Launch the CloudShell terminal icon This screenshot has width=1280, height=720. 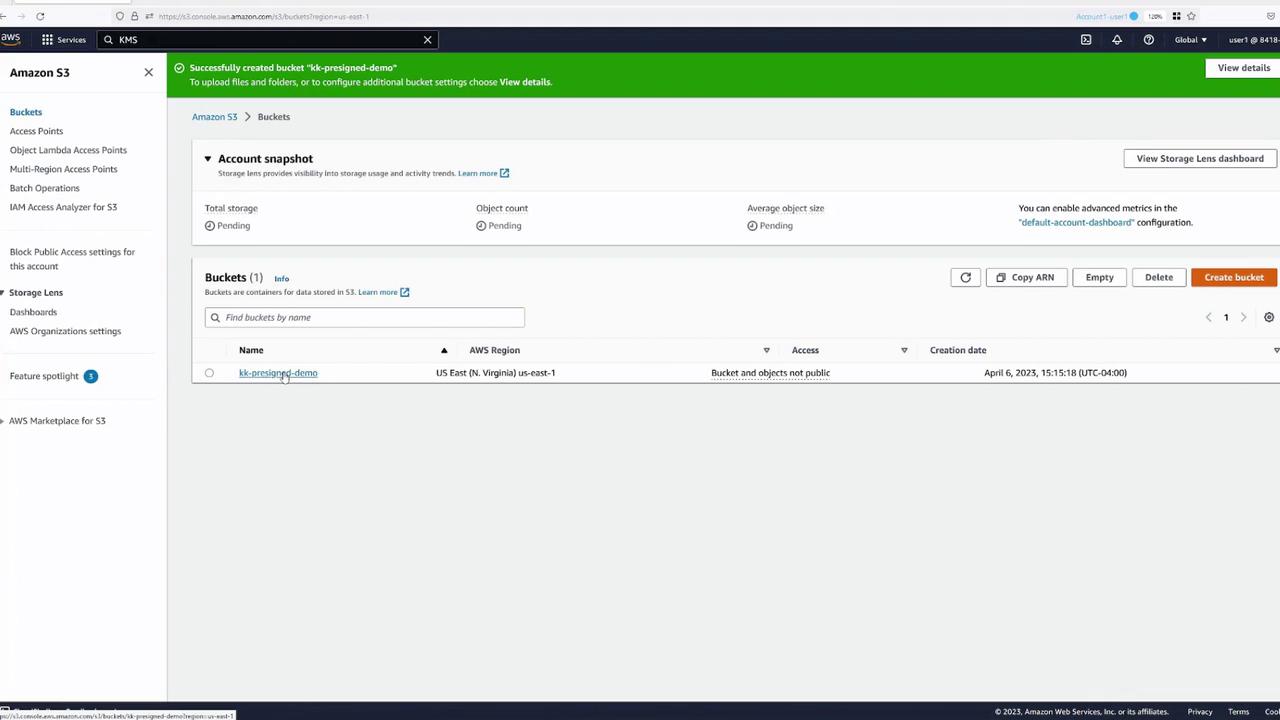pos(1086,40)
